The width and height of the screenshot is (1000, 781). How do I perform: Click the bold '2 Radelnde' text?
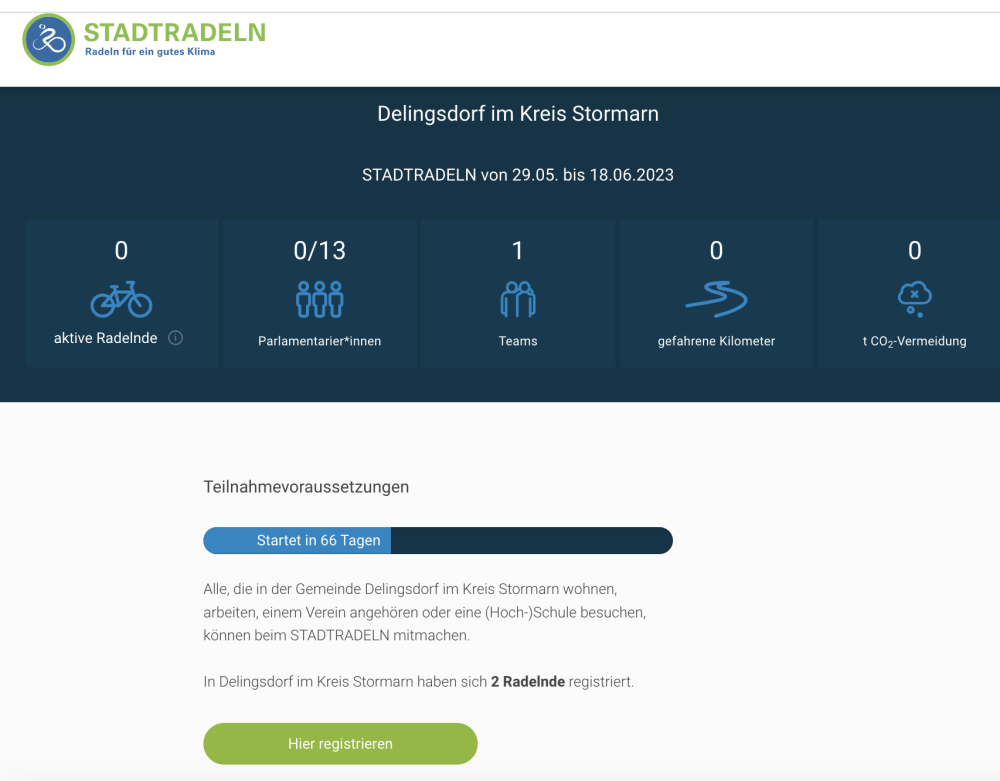528,682
